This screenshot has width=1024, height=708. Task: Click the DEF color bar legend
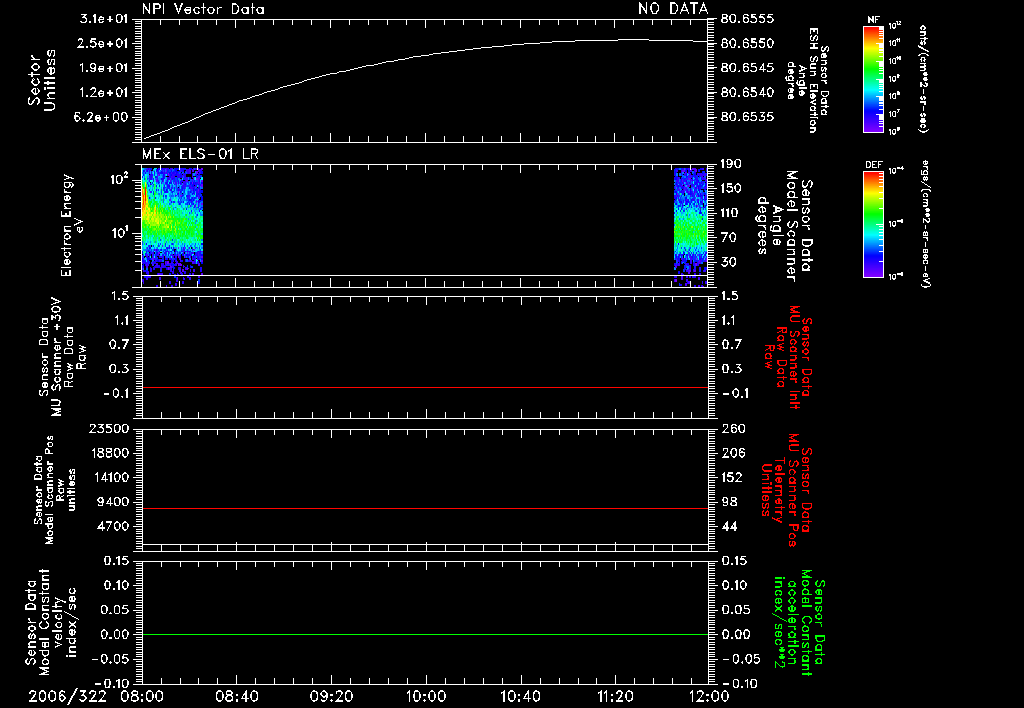tap(873, 224)
